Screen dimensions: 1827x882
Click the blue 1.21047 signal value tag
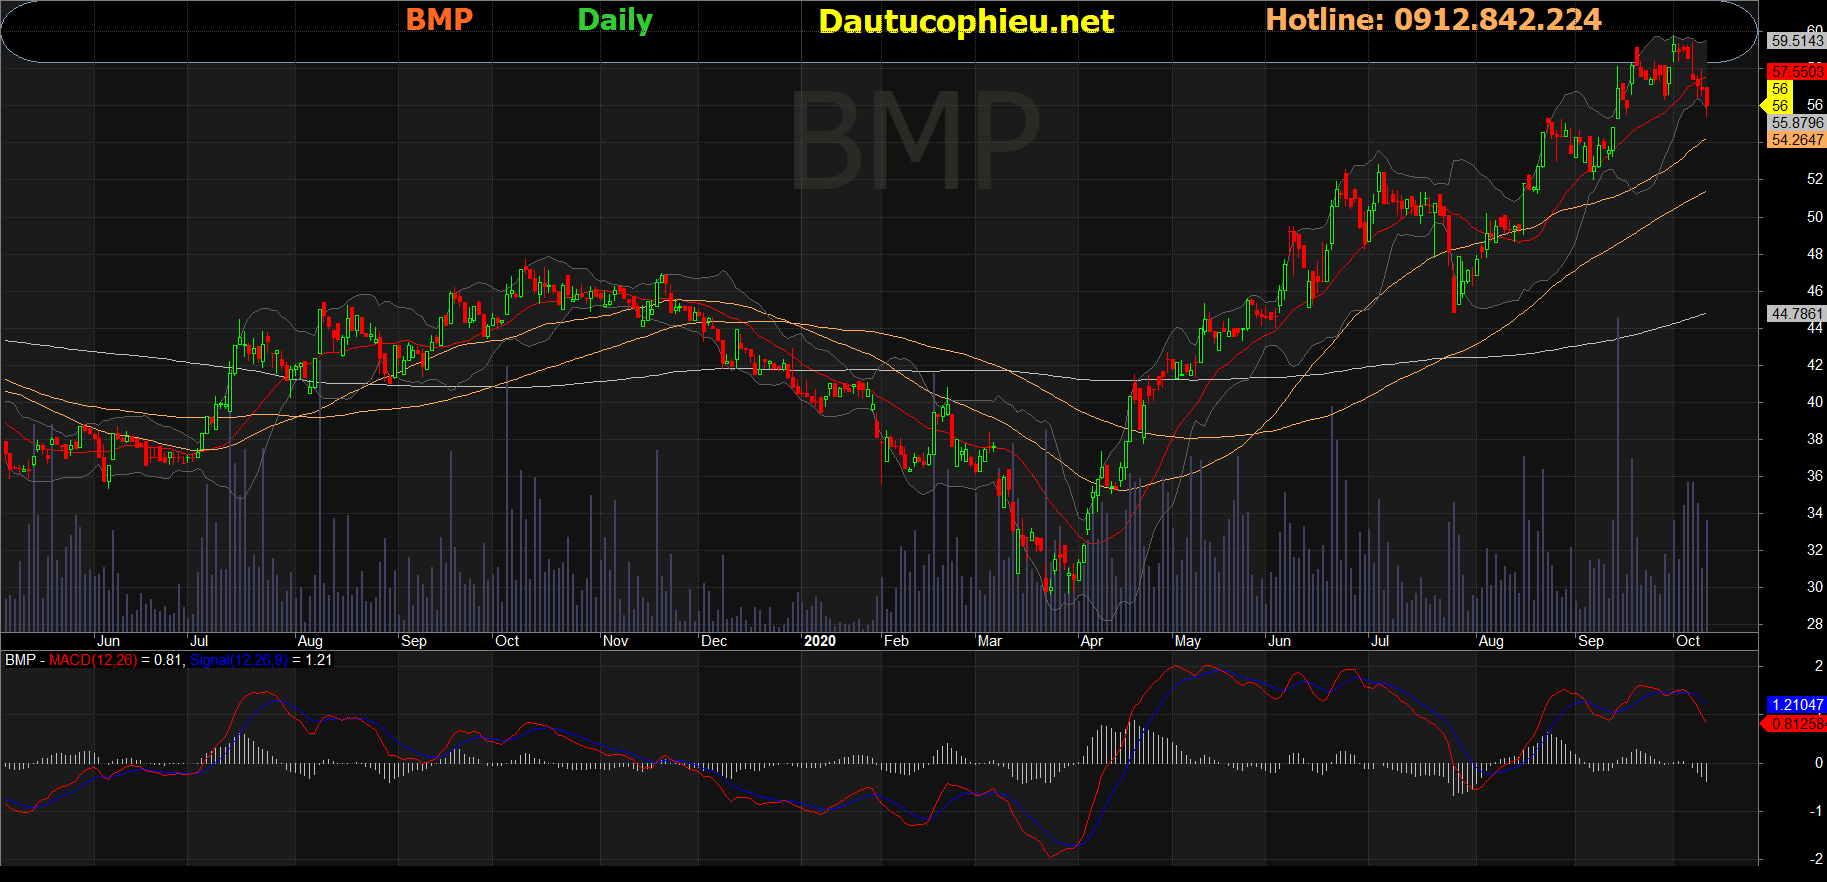(x=1796, y=705)
